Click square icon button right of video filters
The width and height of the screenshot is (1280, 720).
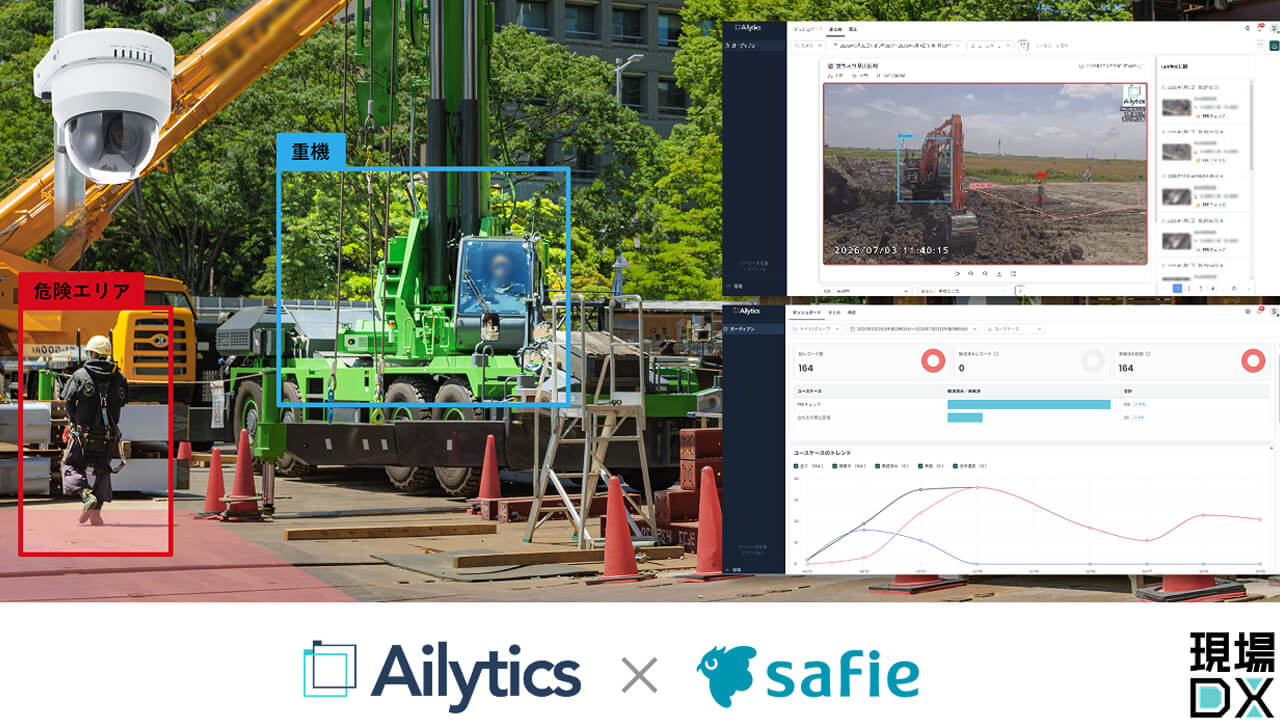click(1022, 45)
